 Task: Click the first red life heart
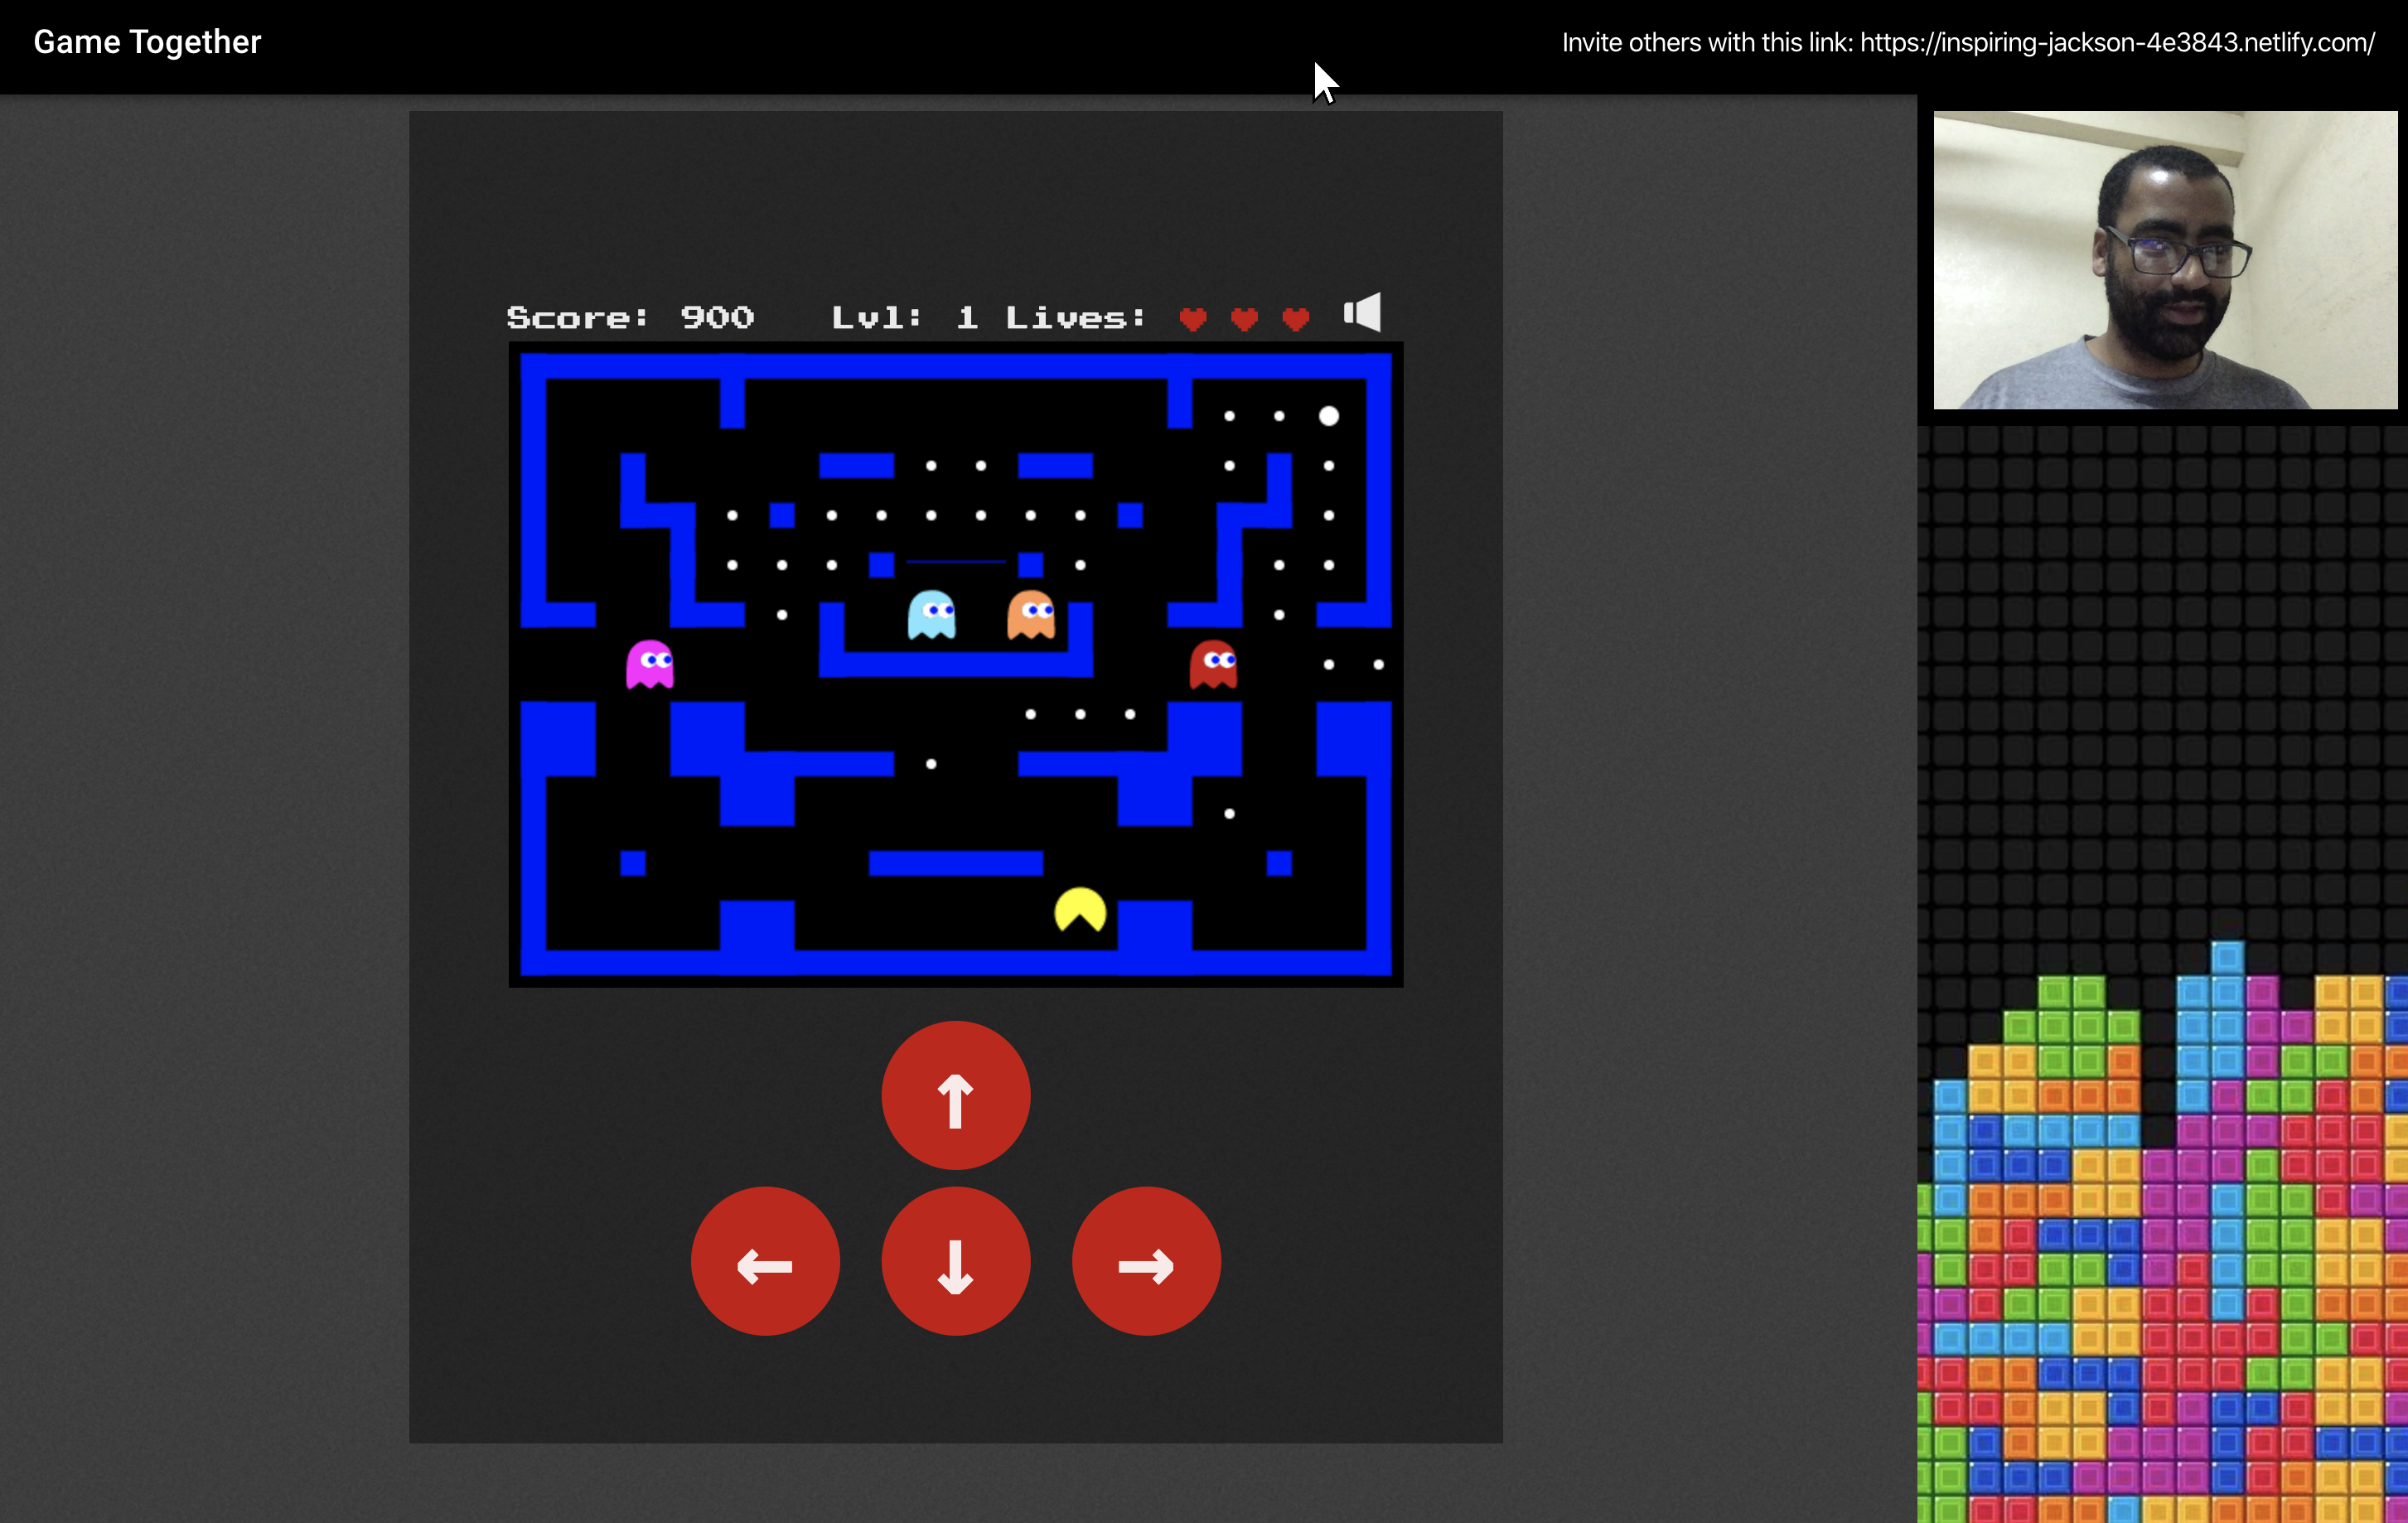(1192, 319)
